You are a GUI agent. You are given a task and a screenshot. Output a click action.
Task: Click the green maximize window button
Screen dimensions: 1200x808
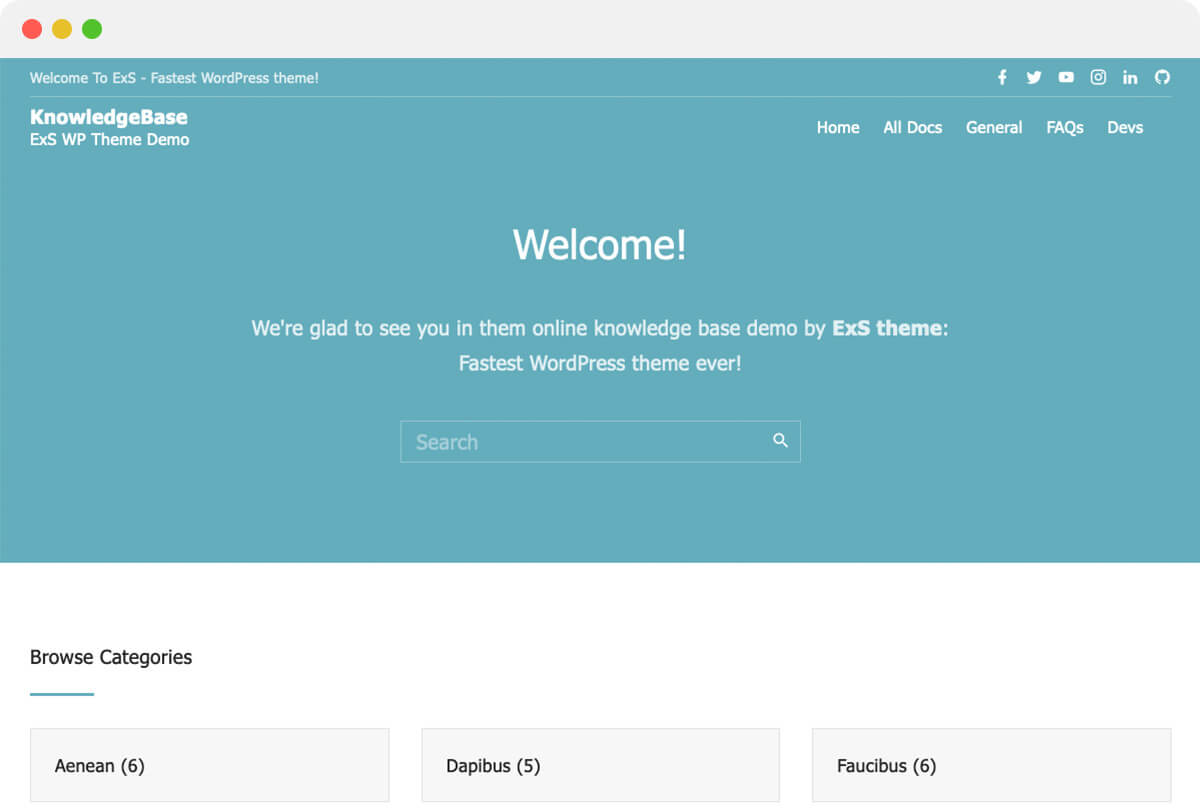pyautogui.click(x=92, y=29)
